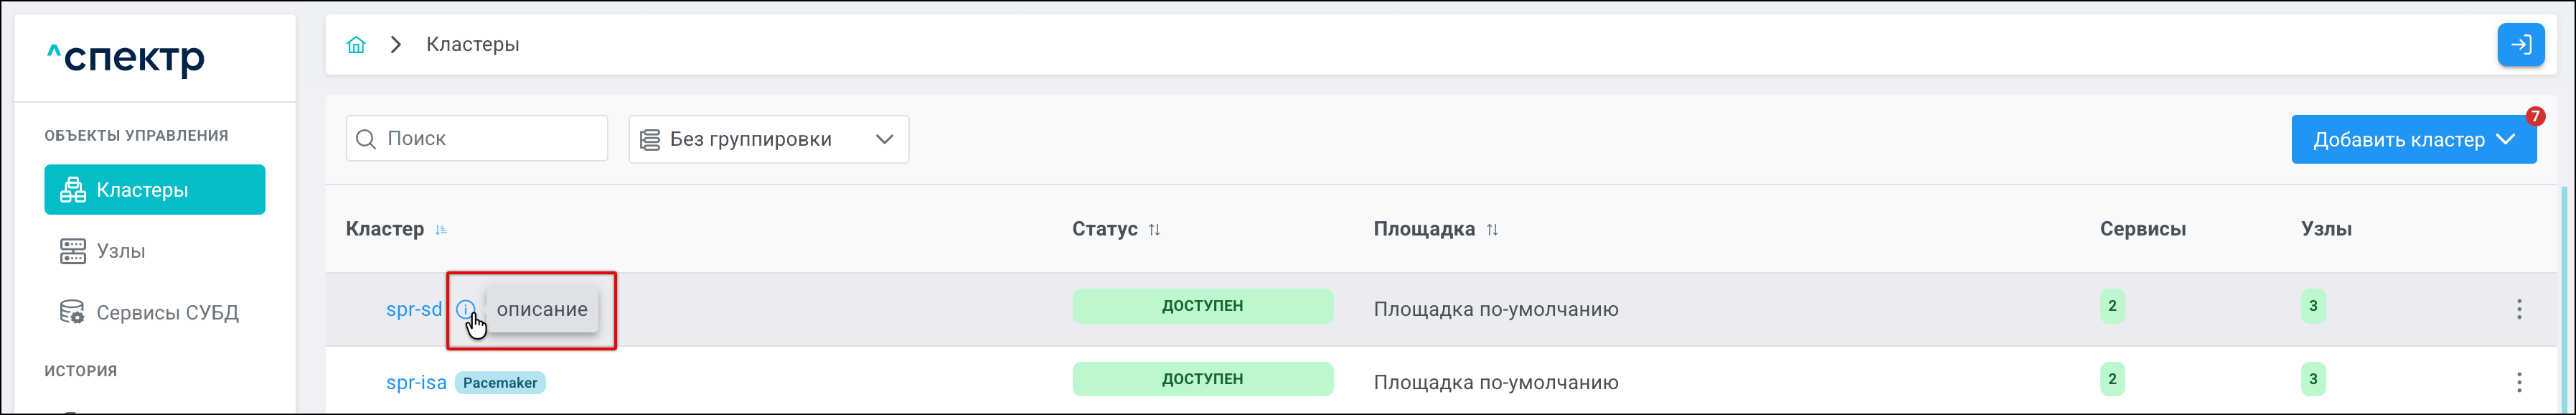This screenshot has height=415, width=2576.
Task: Open the spr-isa cluster link
Action: click(x=416, y=382)
